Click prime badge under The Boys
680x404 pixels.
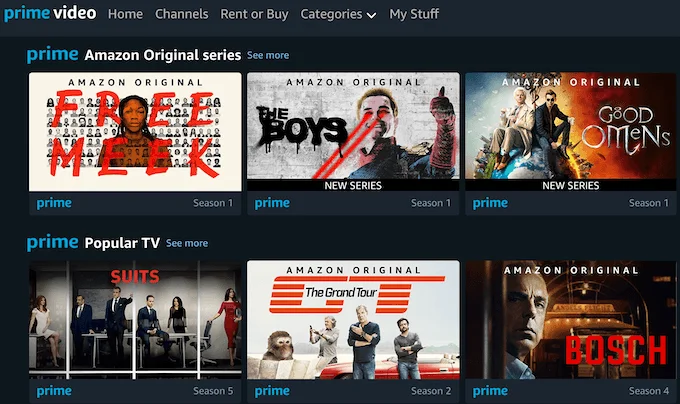click(x=272, y=203)
